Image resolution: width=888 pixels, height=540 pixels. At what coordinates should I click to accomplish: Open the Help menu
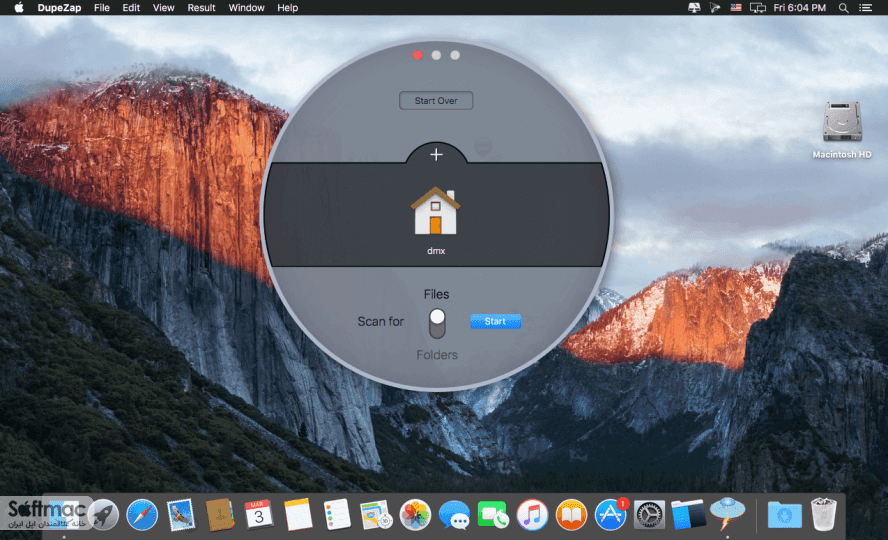click(288, 8)
